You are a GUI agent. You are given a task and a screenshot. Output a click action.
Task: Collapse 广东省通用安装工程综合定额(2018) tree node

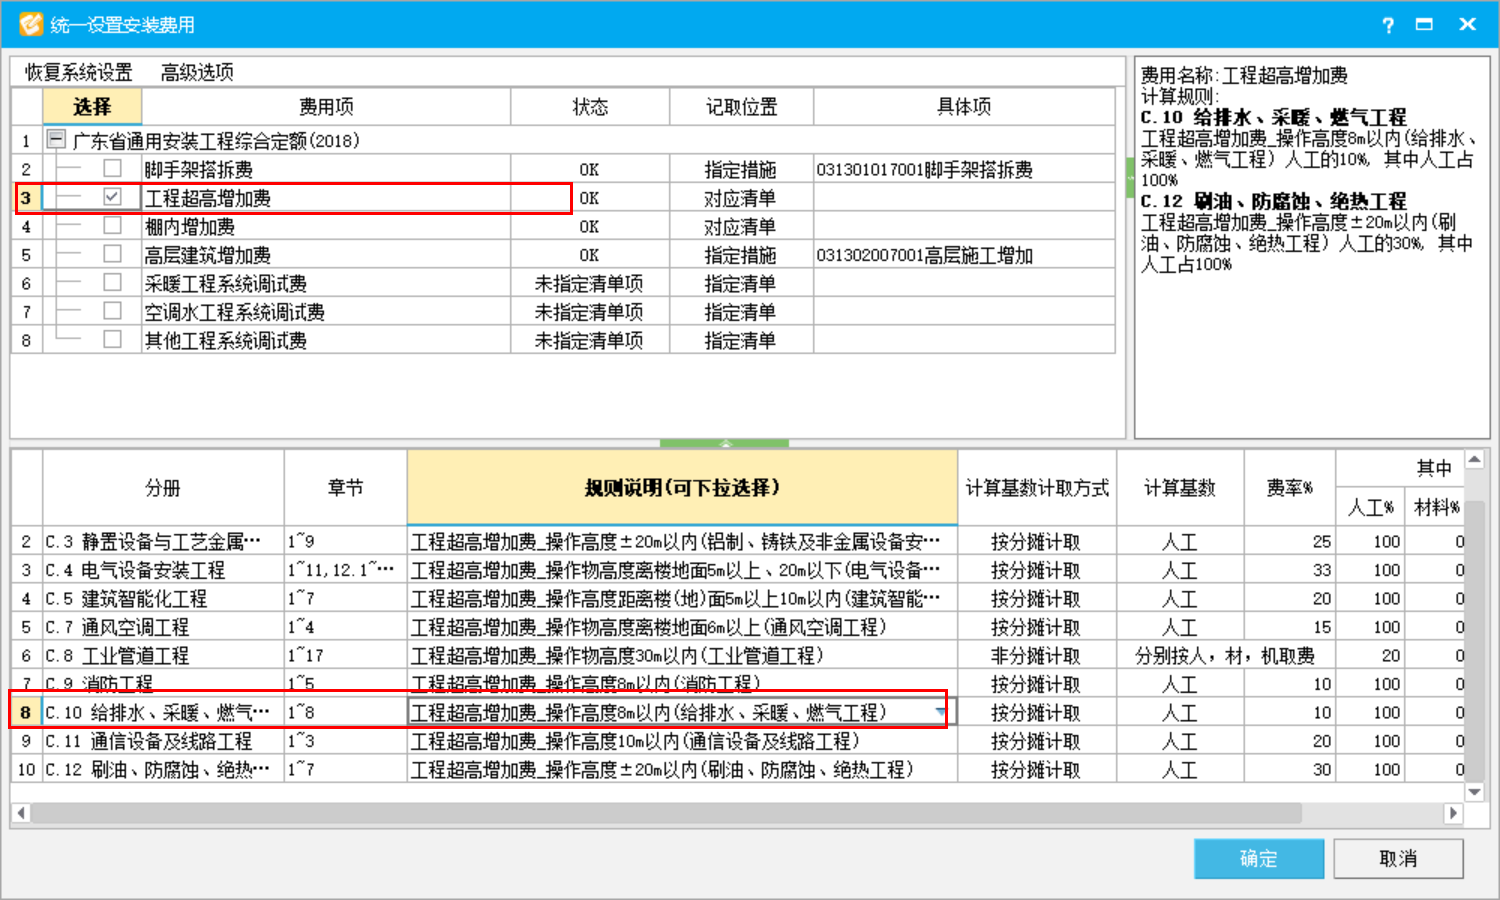click(x=57, y=140)
